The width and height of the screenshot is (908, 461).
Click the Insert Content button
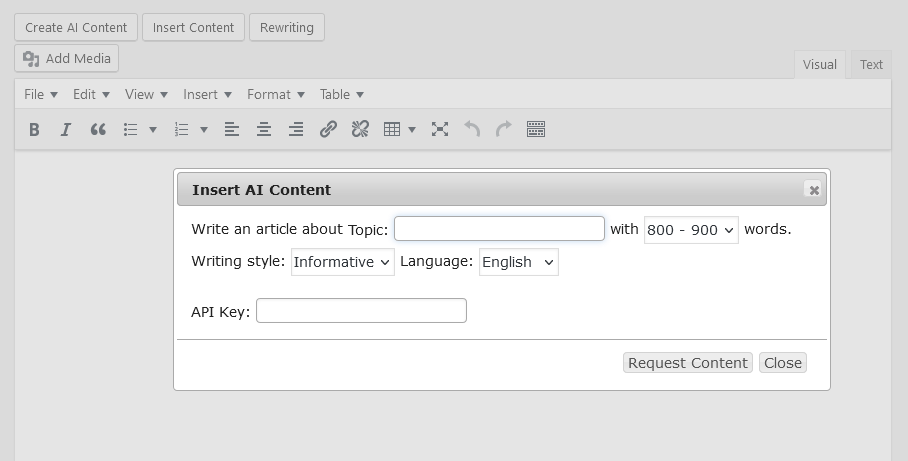193,27
